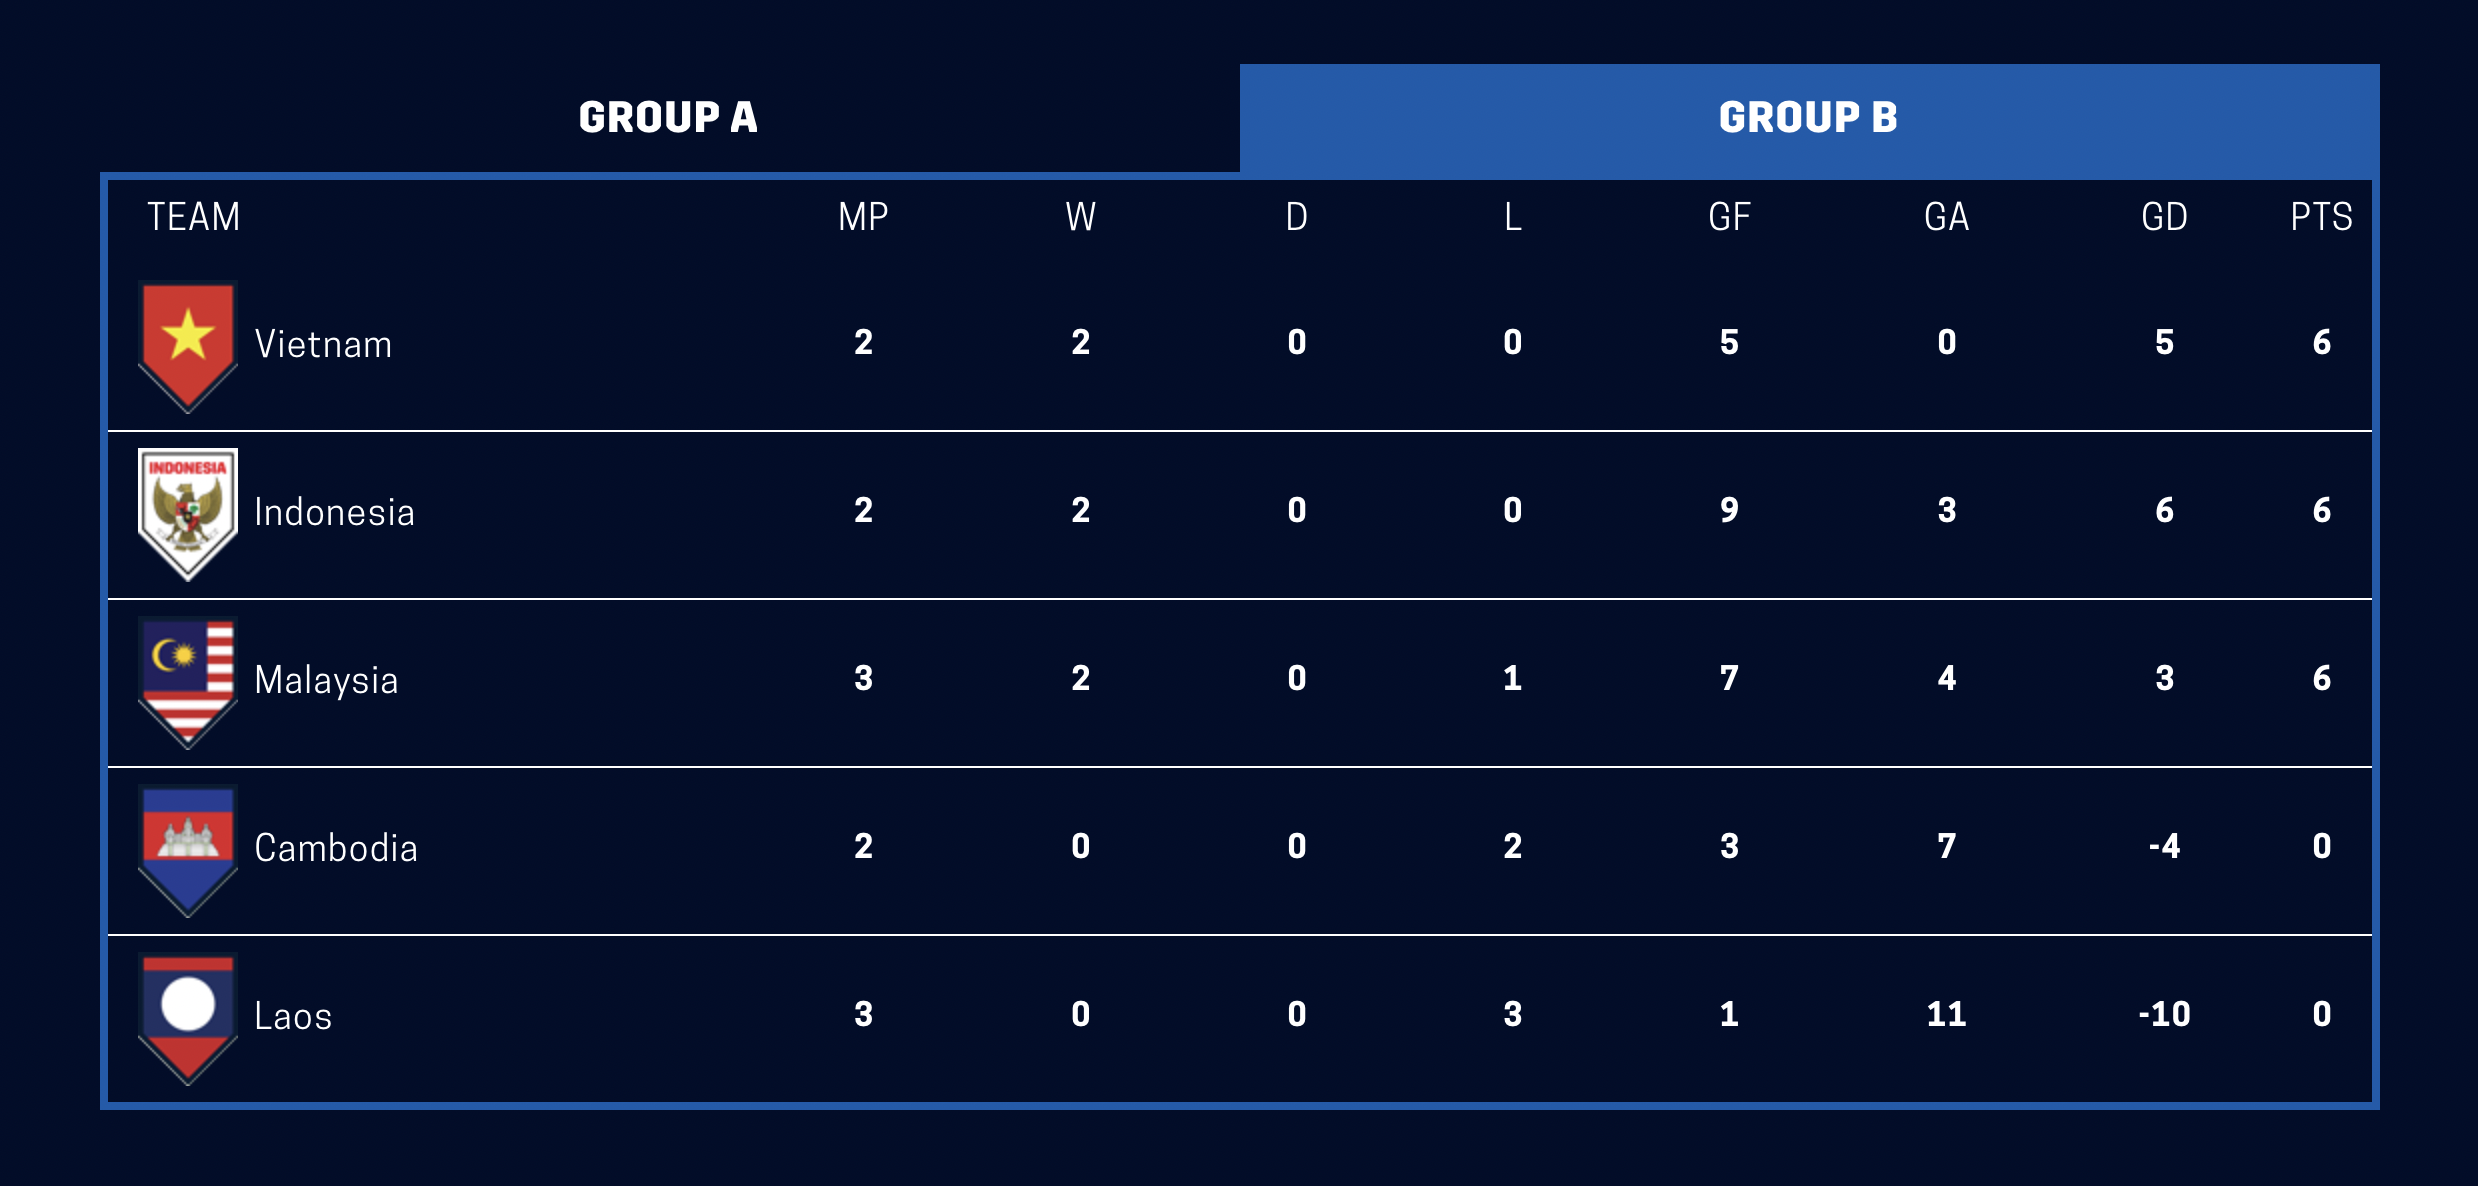Viewport: 2478px width, 1186px height.
Task: Open the Malaysia team name link
Action: click(x=326, y=680)
